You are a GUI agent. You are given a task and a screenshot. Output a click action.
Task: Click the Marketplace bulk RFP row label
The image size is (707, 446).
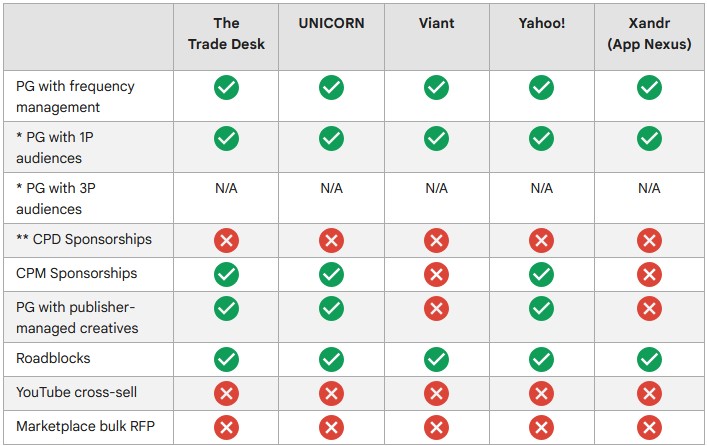pyautogui.click(x=85, y=426)
